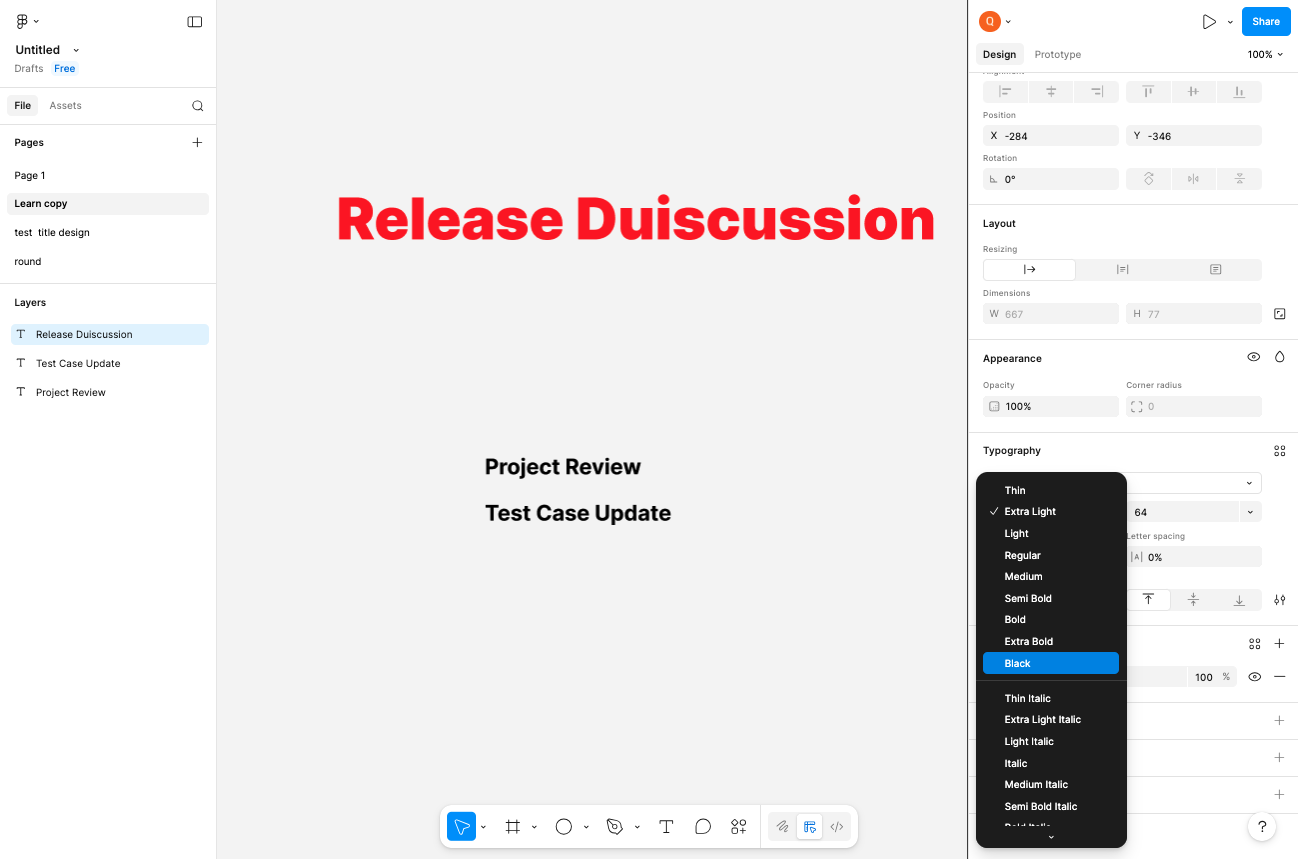Align selection horizontal centers
The width and height of the screenshot is (1298, 859).
(1051, 92)
